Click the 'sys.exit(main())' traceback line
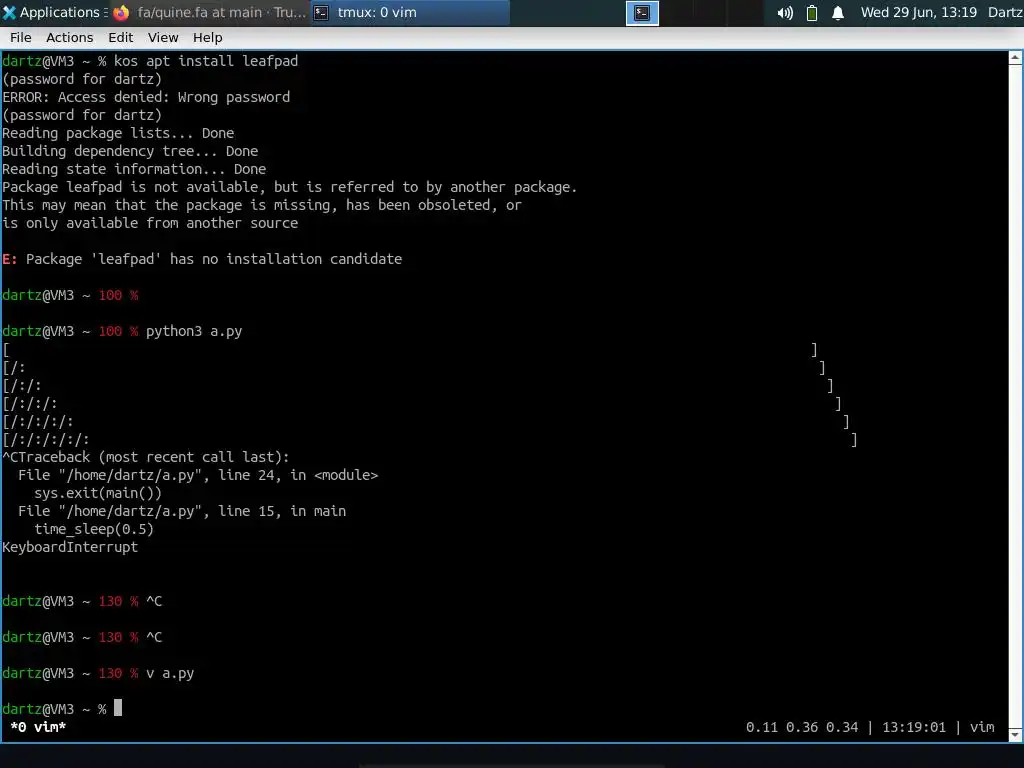 click(x=98, y=493)
